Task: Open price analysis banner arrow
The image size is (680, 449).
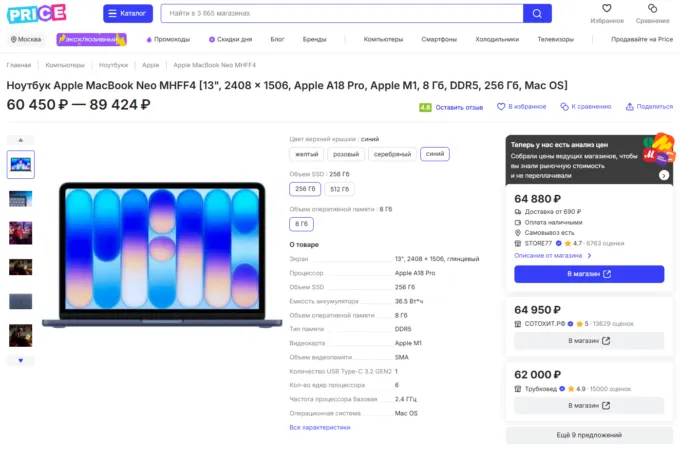Action: 664,175
